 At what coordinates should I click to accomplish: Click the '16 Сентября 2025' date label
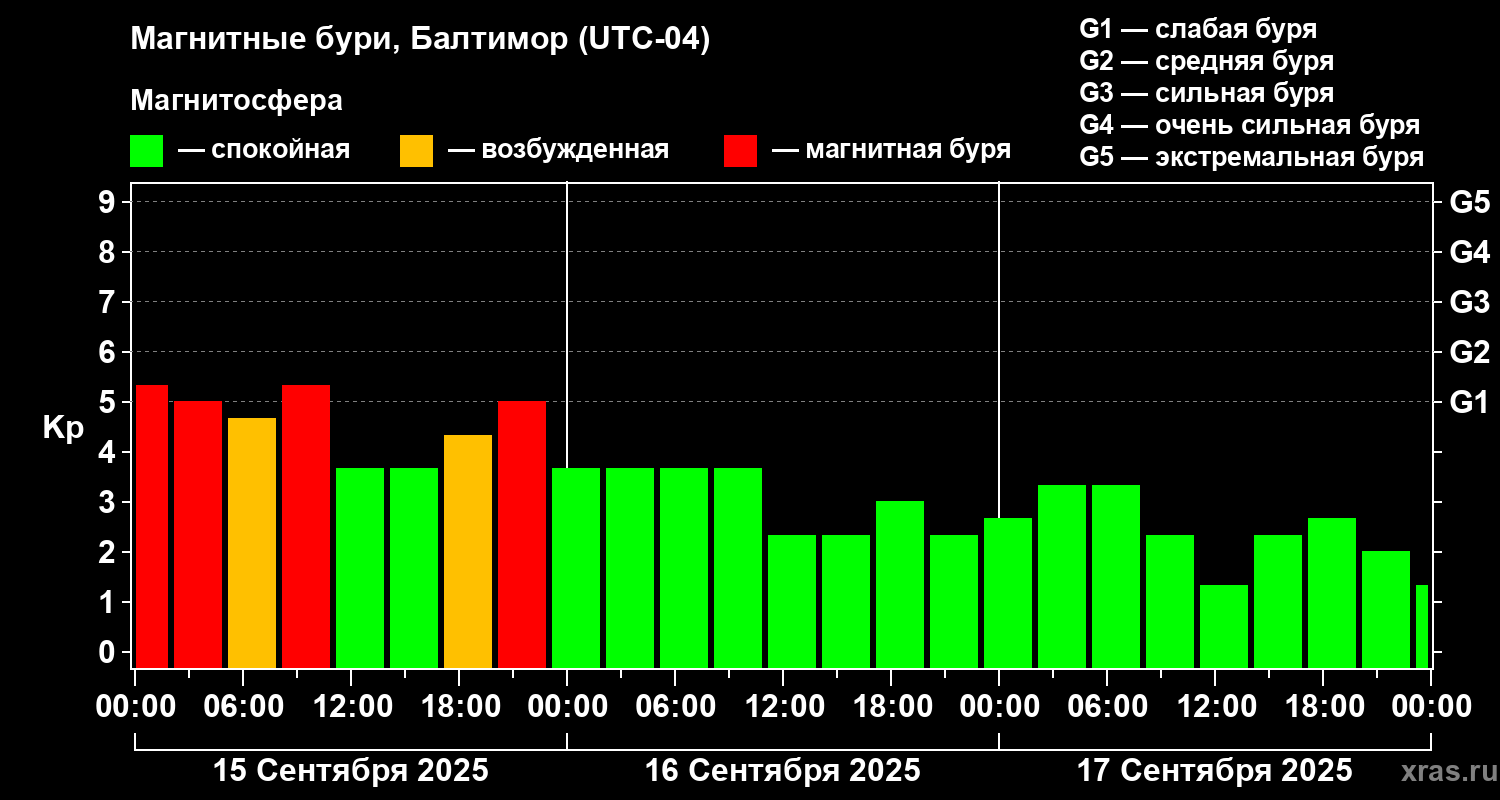tap(783, 771)
